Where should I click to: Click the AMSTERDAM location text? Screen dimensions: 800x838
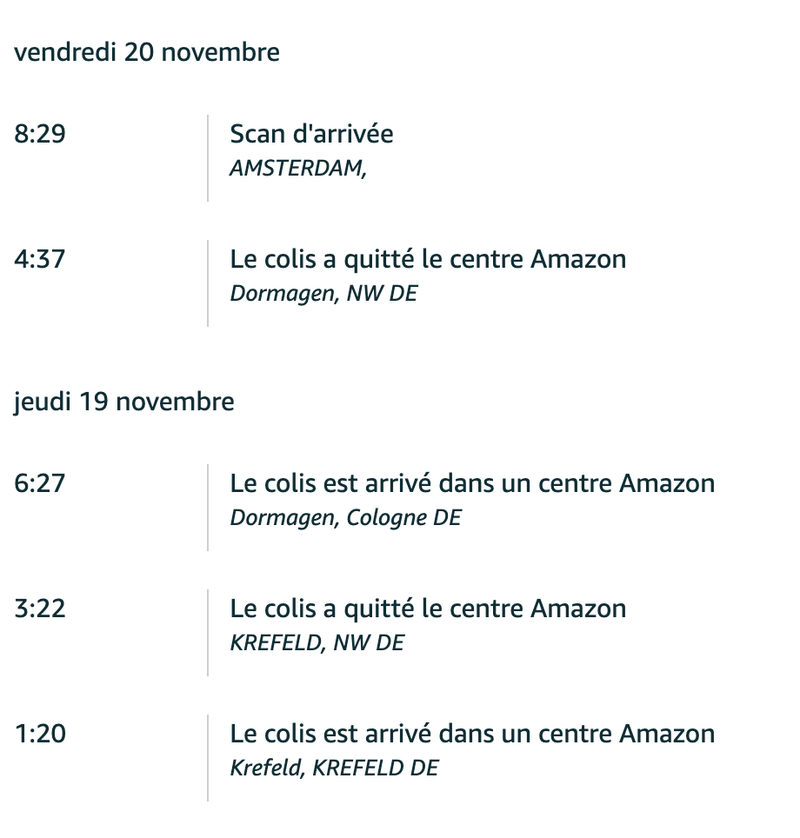[298, 169]
